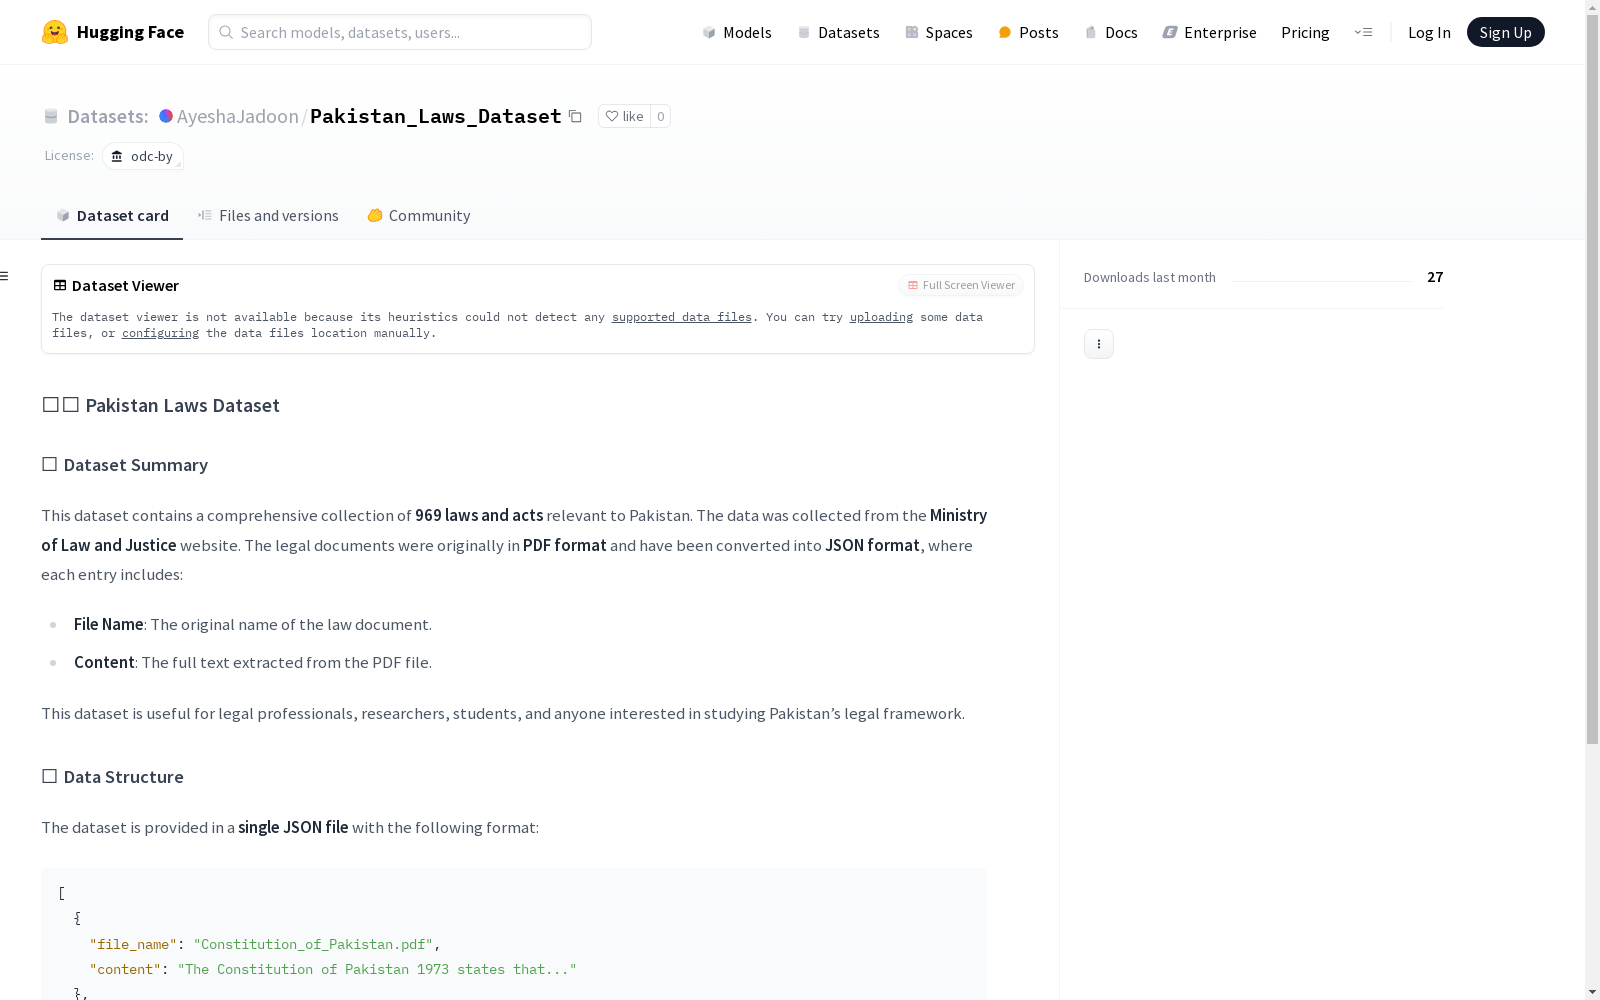
Task: Click the 'Content' bullet text
Action: click(x=104, y=662)
